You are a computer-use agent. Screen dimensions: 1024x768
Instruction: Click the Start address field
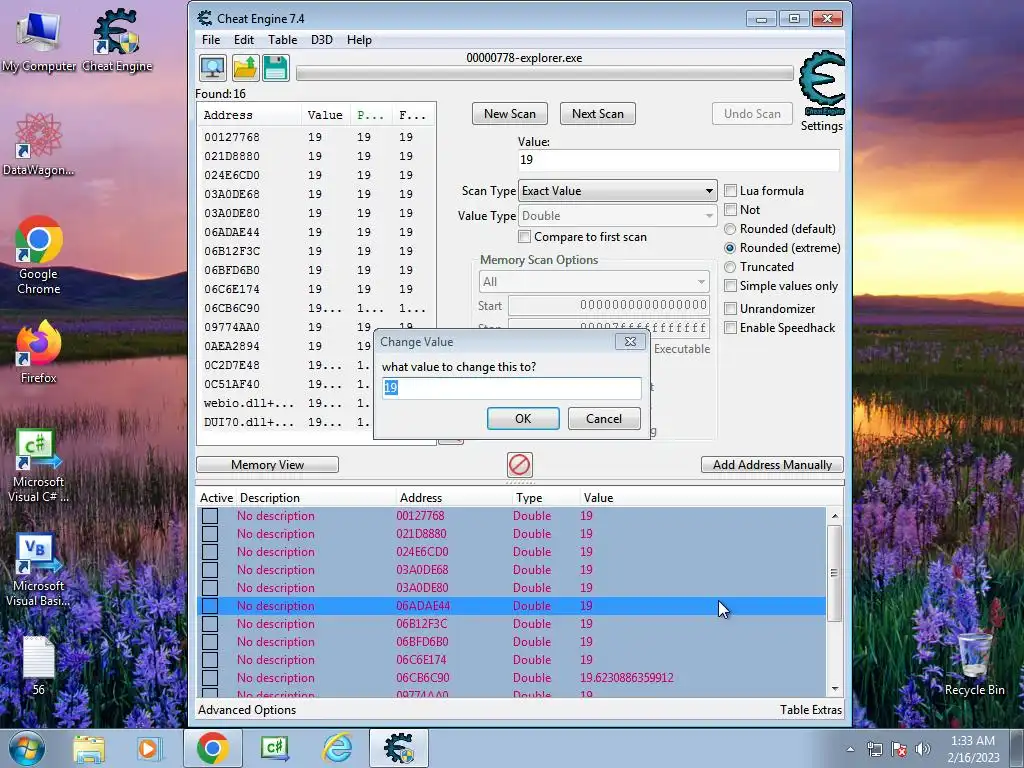click(609, 305)
